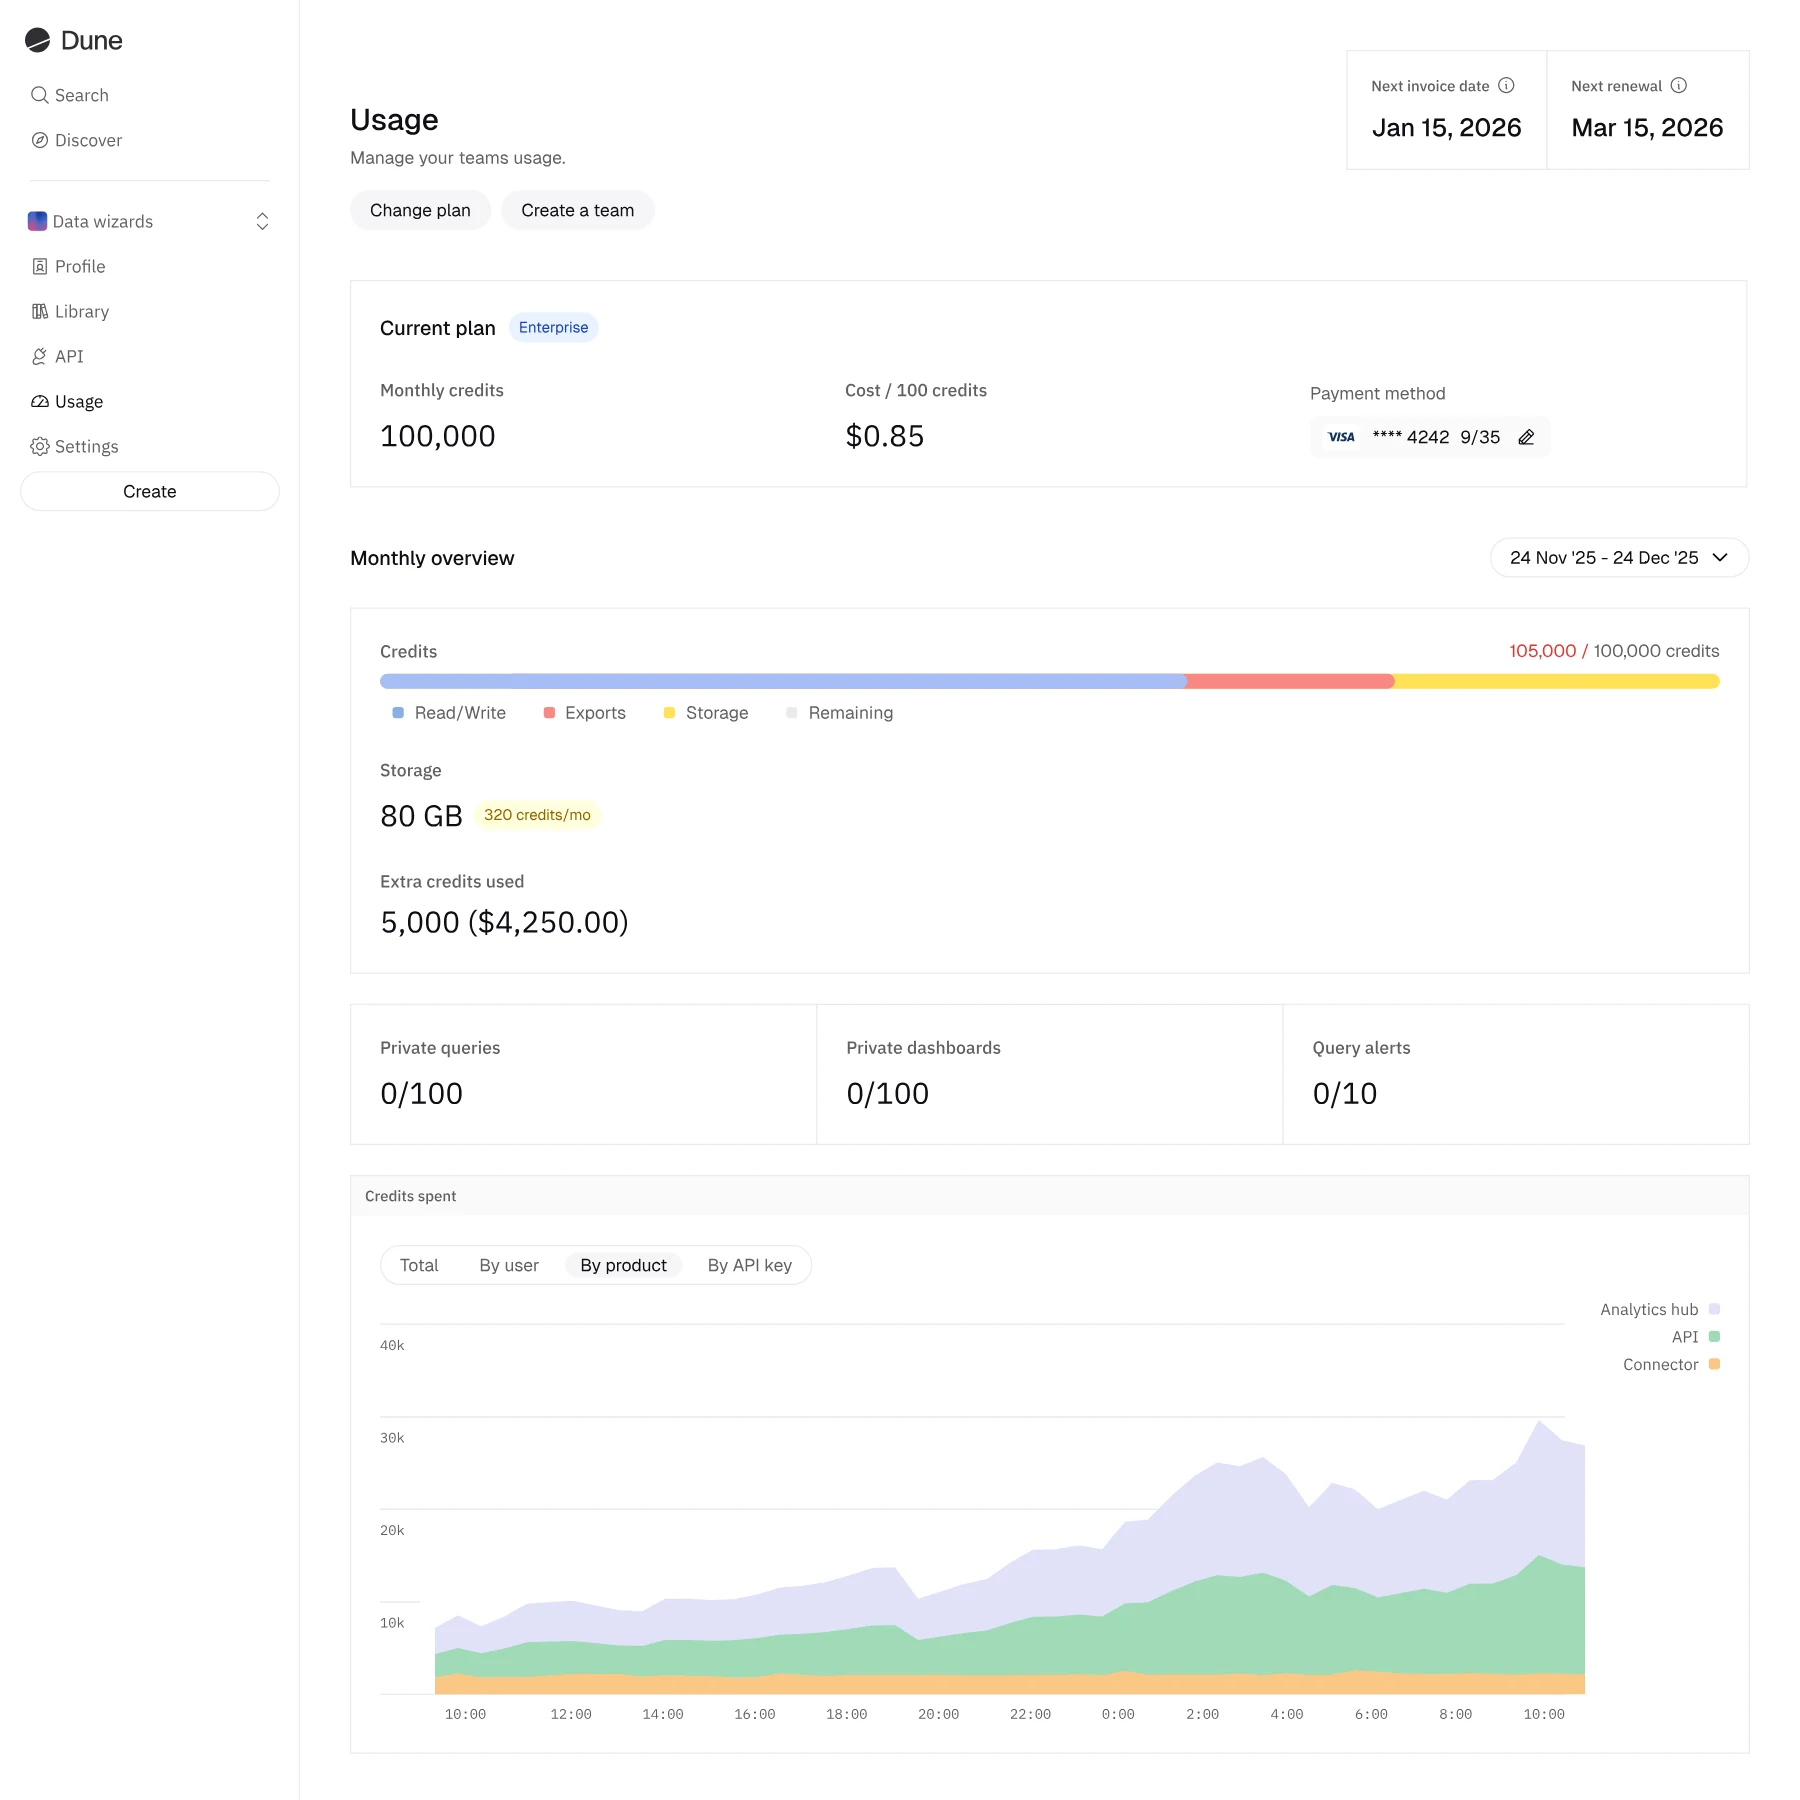Click the Credits spent panel header
The width and height of the screenshot is (1800, 1800).
coord(1049,1196)
